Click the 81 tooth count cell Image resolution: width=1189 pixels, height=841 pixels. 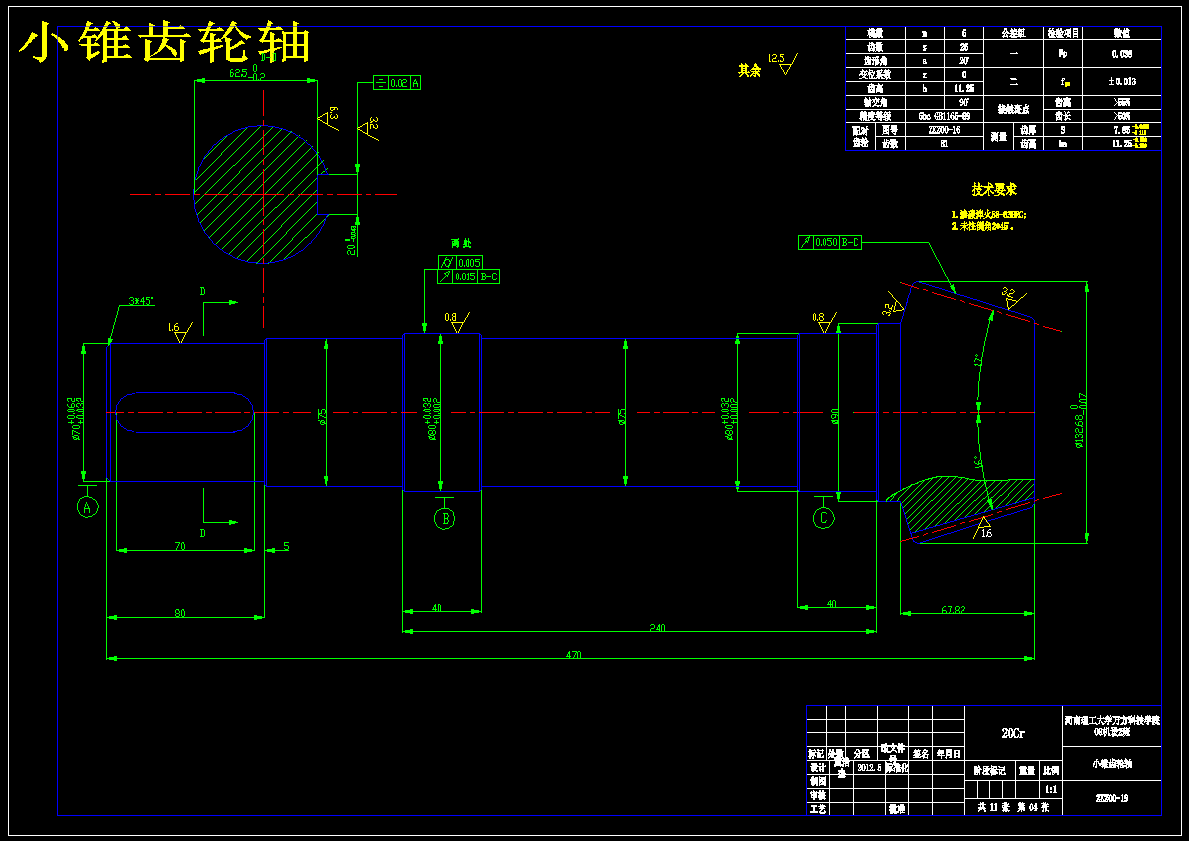click(x=944, y=143)
